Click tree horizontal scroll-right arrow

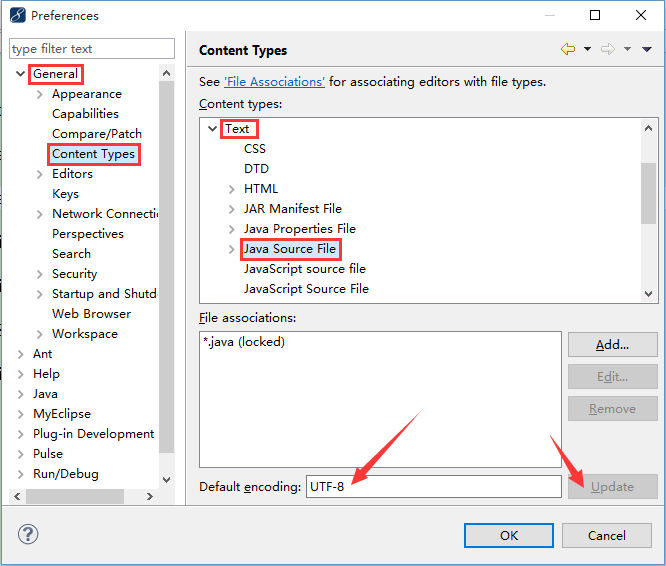pyautogui.click(x=149, y=496)
